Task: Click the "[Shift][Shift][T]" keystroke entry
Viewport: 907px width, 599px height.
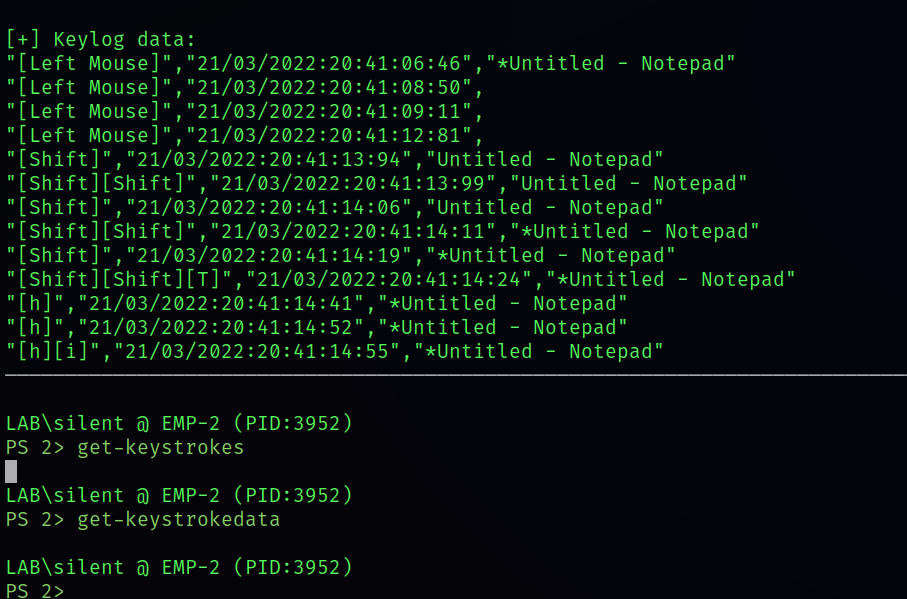Action: pyautogui.click(x=125, y=280)
